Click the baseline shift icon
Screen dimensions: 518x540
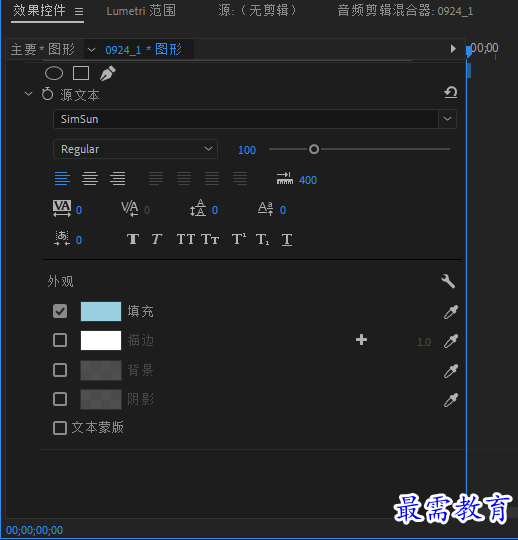[266, 208]
